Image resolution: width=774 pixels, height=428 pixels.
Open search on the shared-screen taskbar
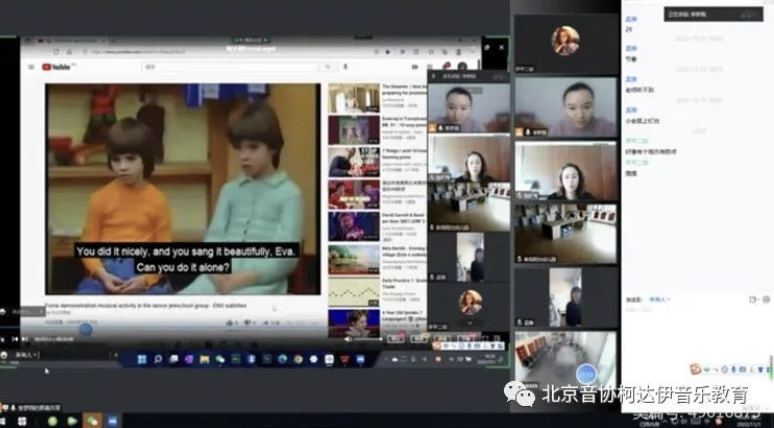click(158, 359)
